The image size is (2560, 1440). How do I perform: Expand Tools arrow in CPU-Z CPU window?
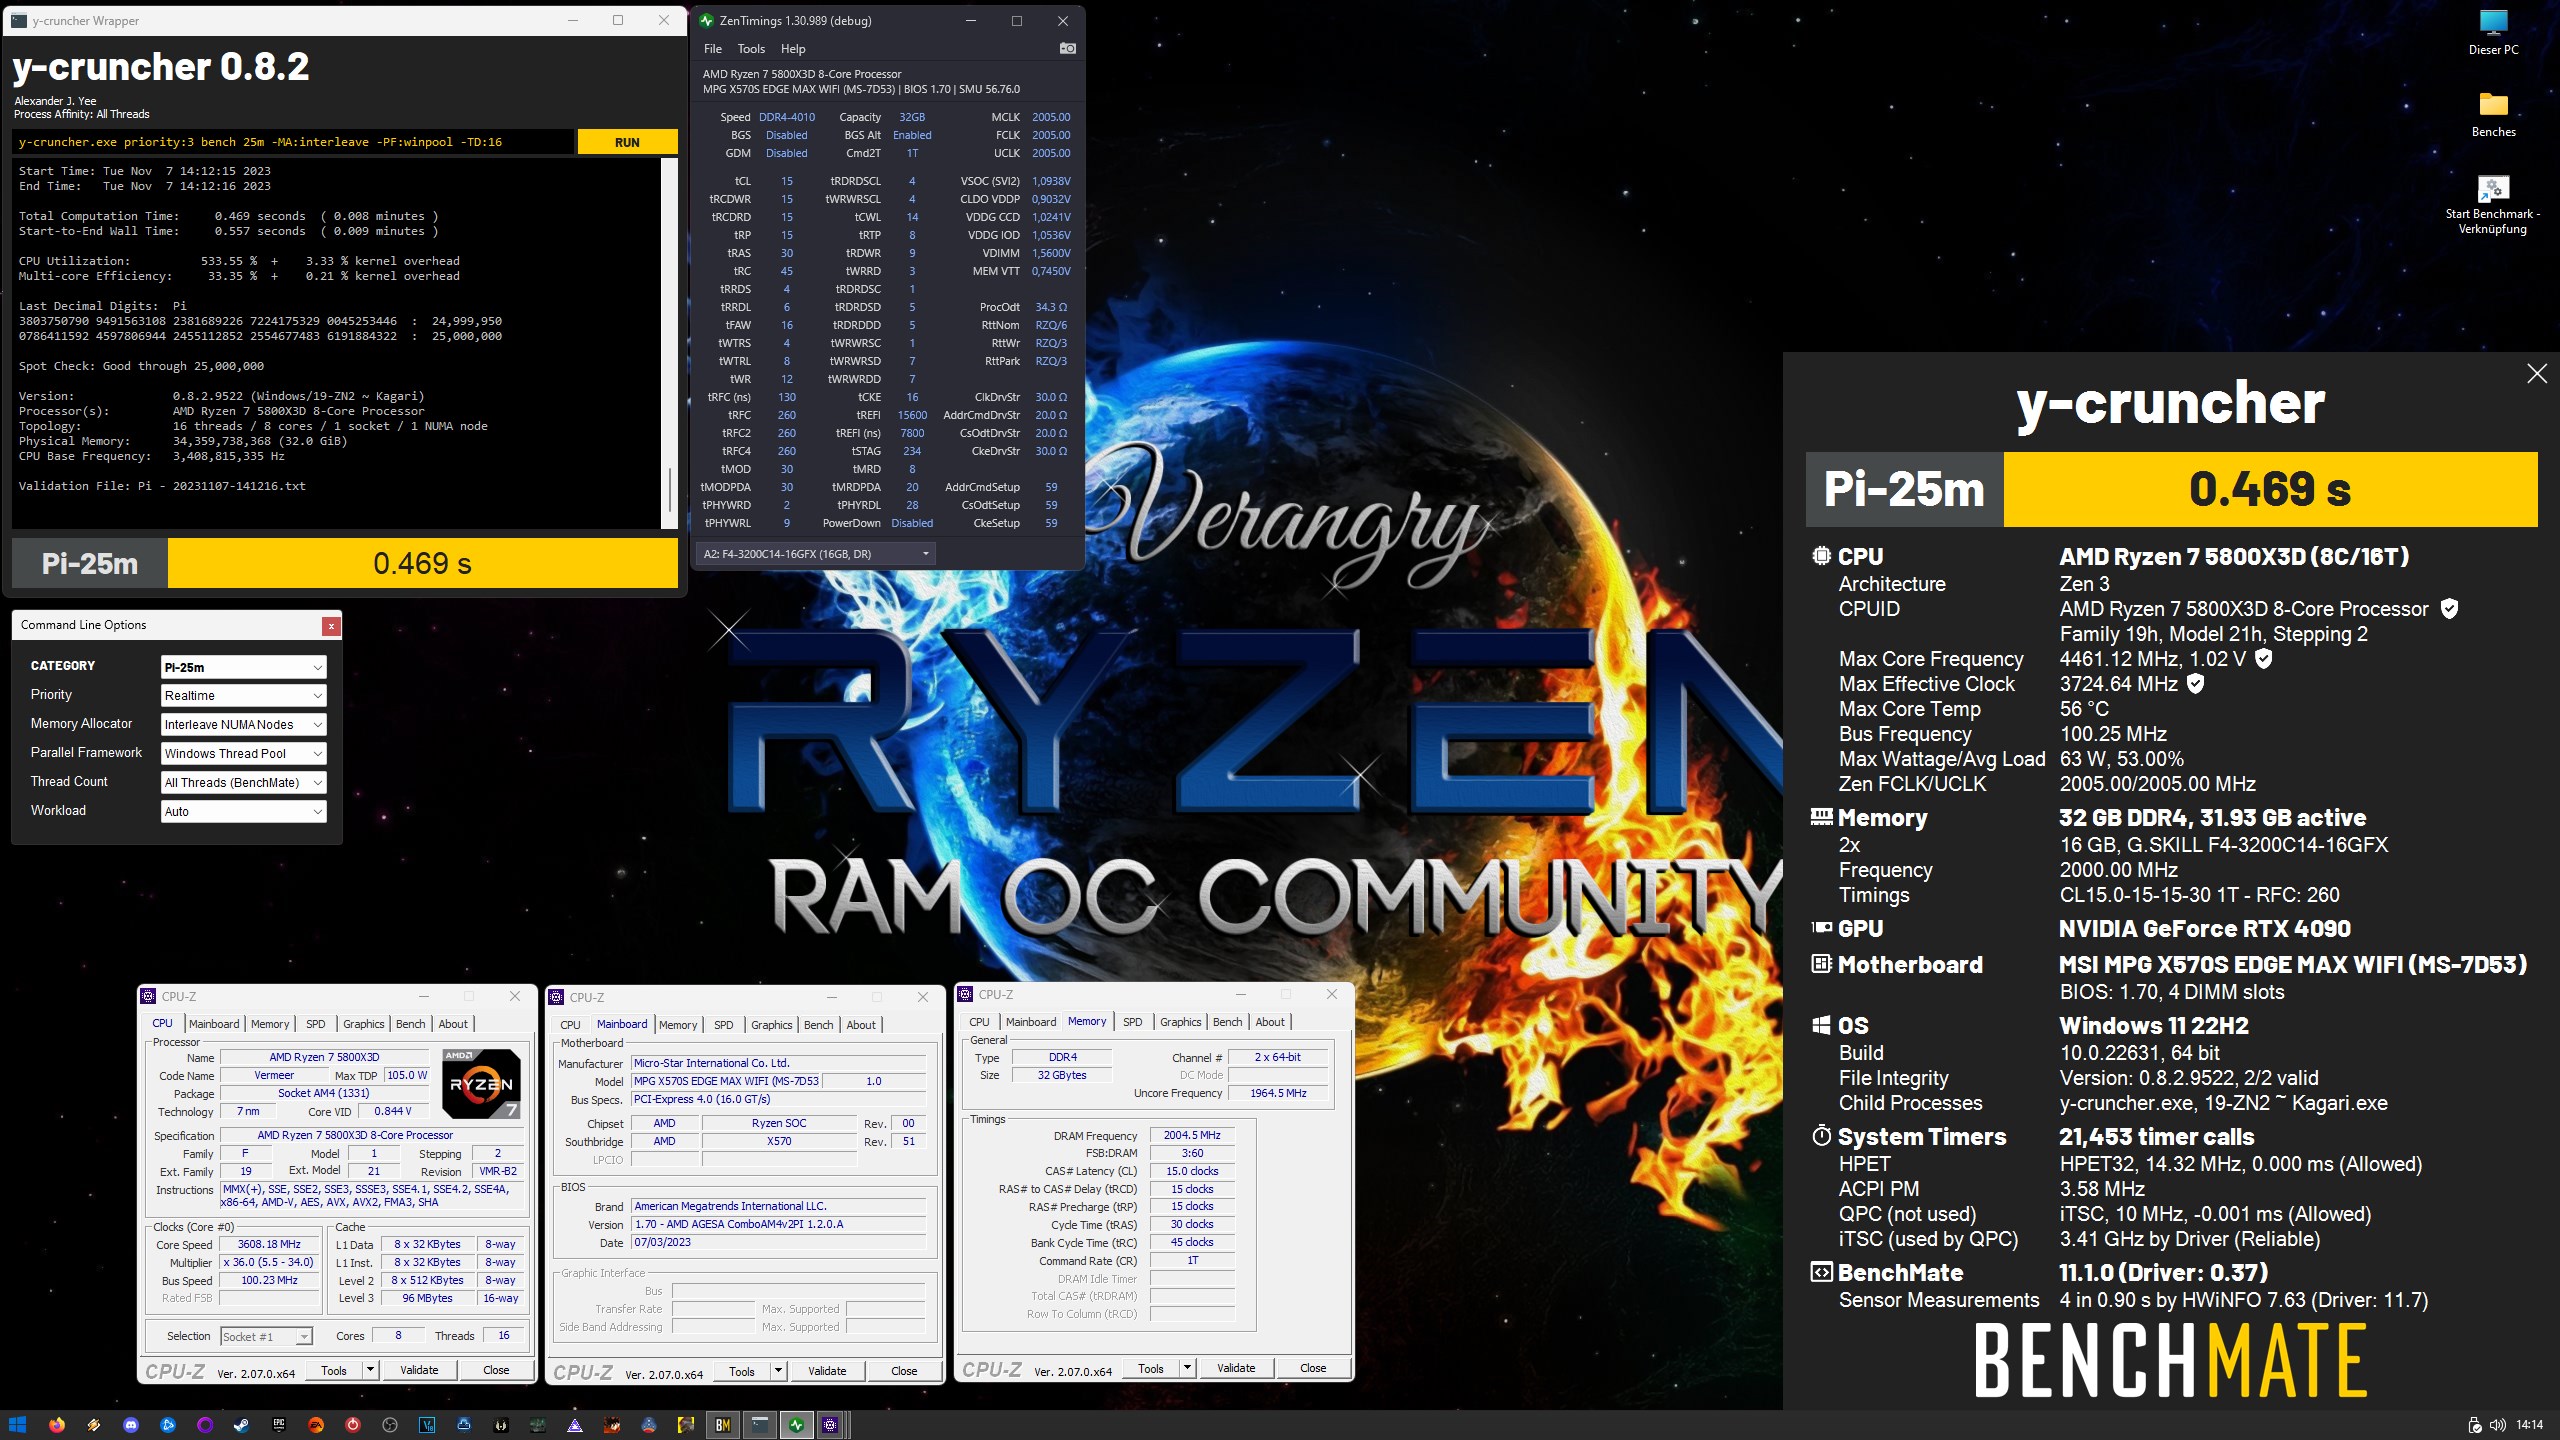tap(370, 1370)
